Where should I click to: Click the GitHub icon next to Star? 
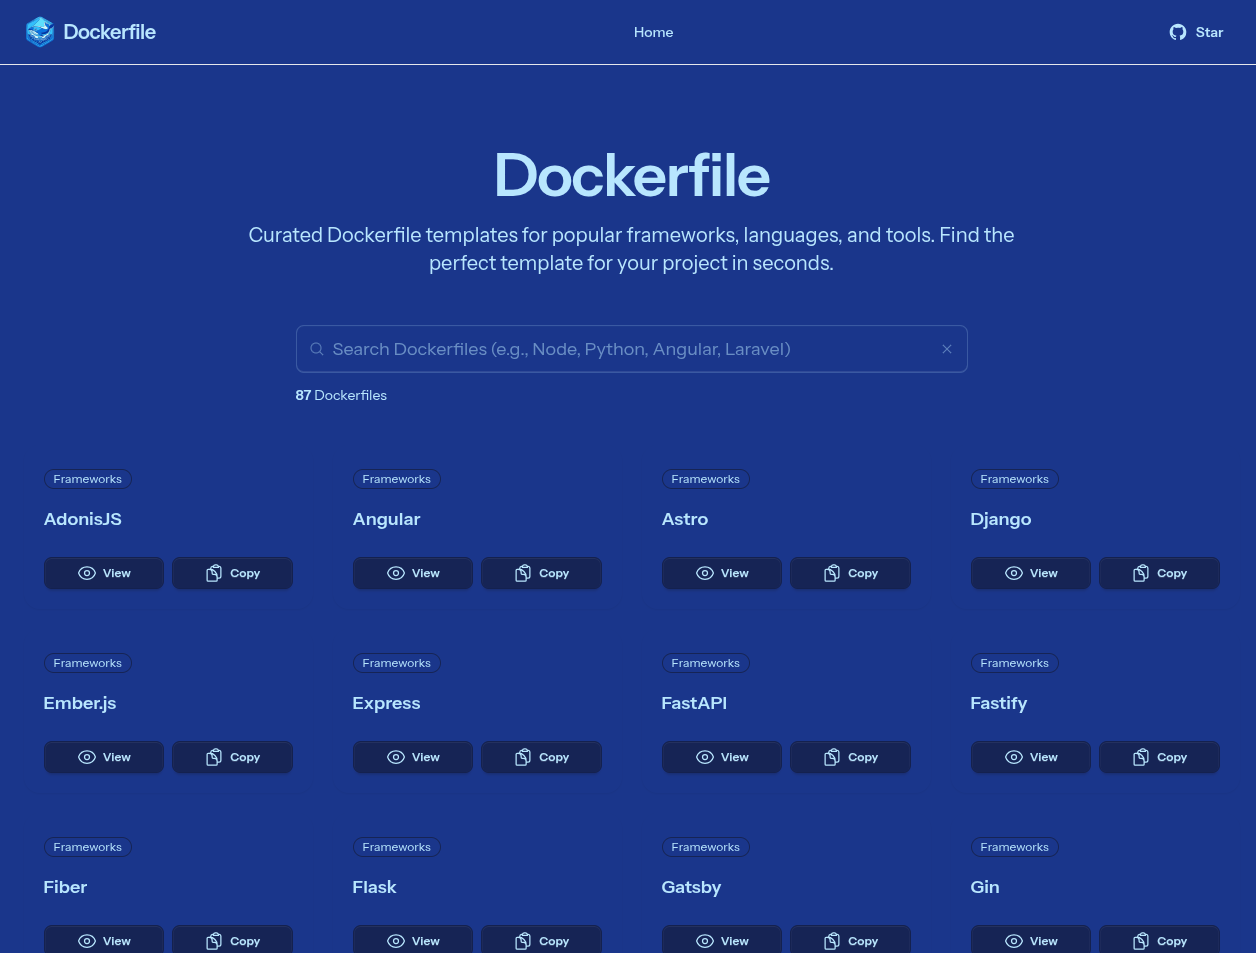[1178, 32]
